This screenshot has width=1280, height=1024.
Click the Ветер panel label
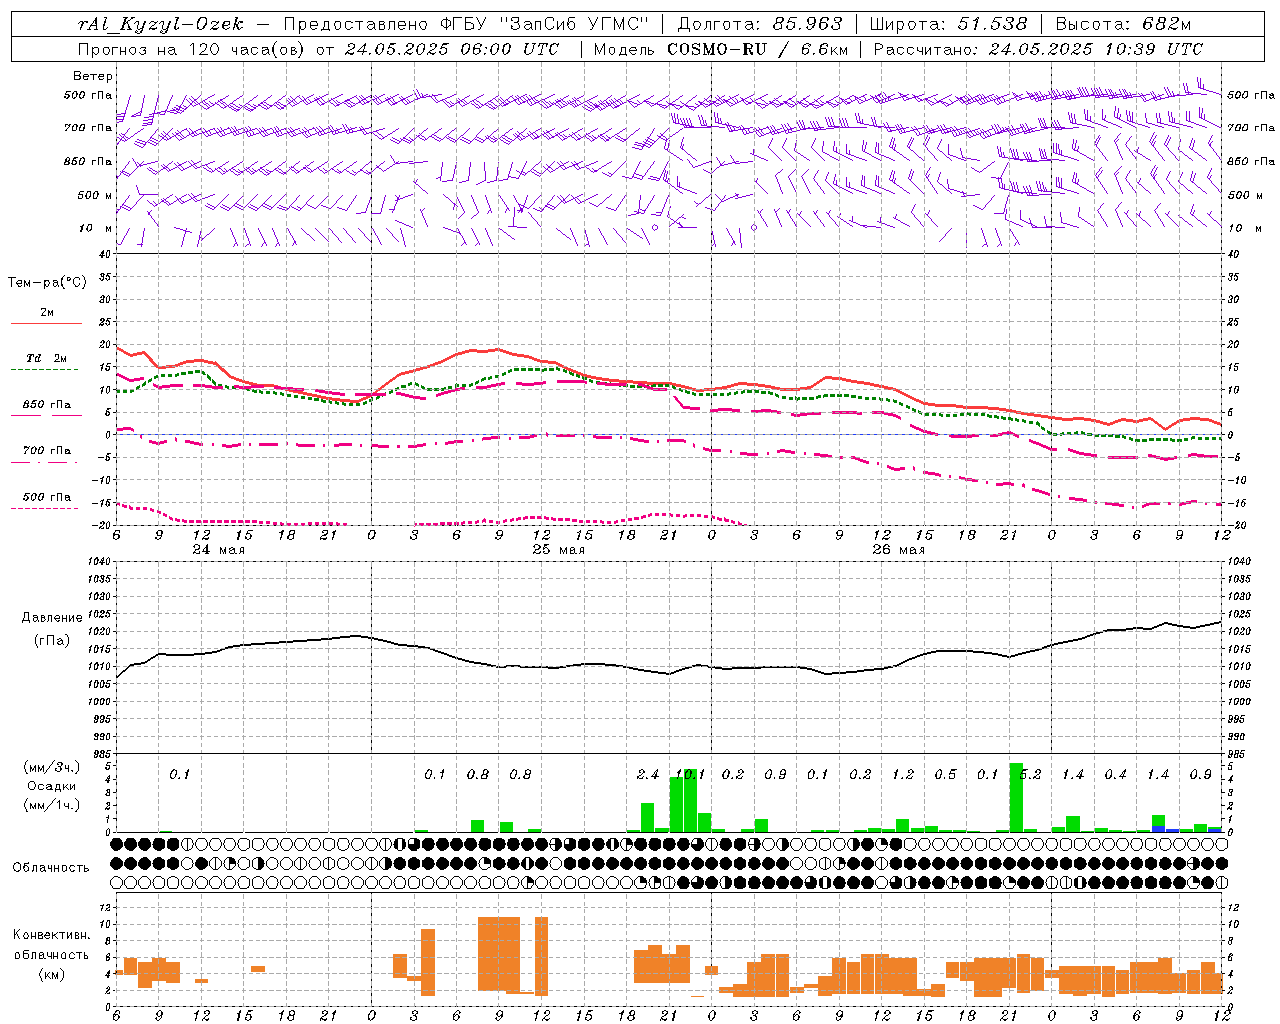click(x=93, y=76)
